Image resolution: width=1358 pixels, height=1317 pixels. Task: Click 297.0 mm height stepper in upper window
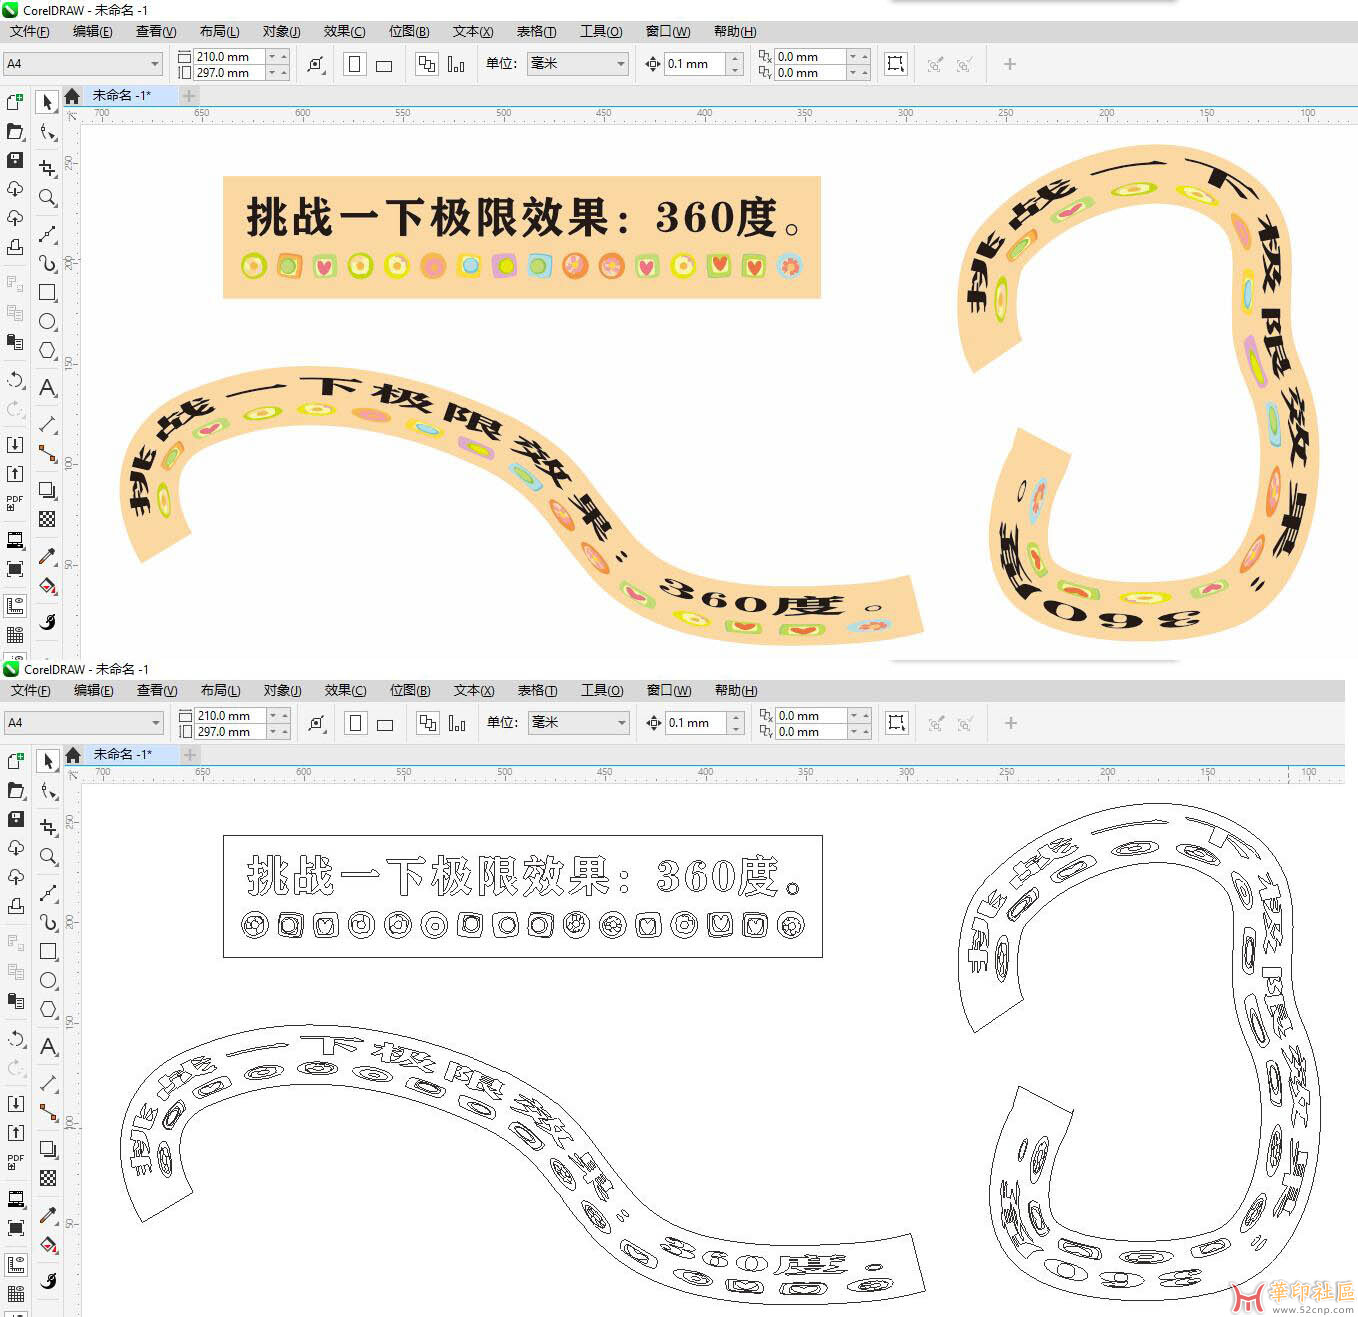pyautogui.click(x=278, y=73)
